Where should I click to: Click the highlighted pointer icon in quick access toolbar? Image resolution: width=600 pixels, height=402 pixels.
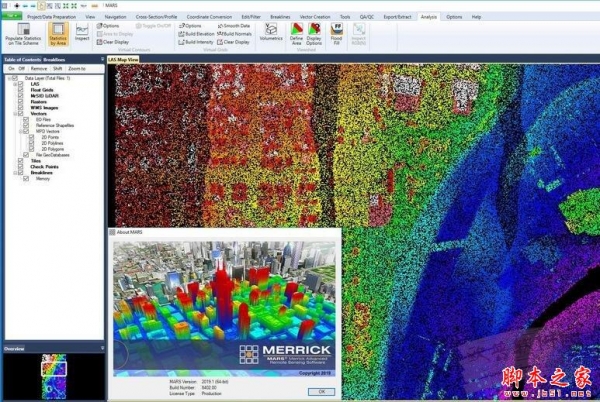pyautogui.click(x=41, y=5)
